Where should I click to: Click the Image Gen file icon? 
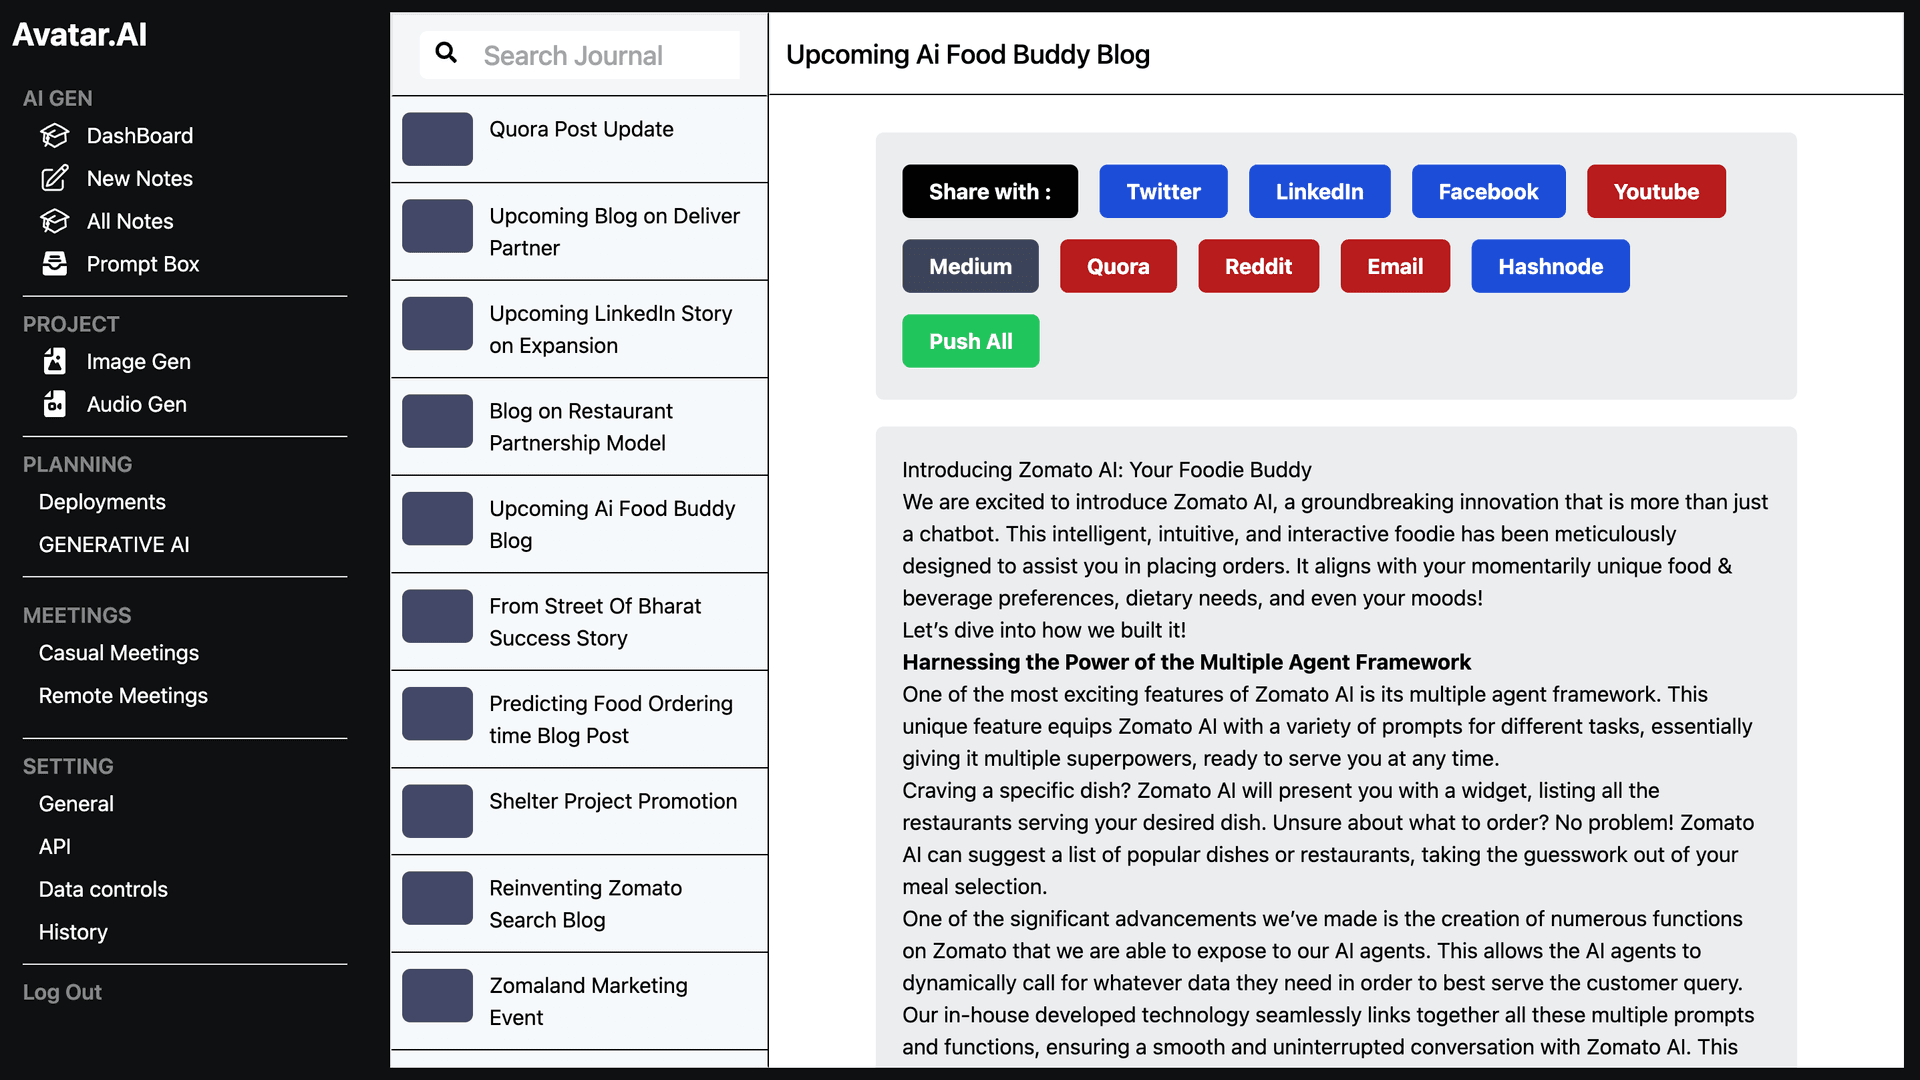54,361
